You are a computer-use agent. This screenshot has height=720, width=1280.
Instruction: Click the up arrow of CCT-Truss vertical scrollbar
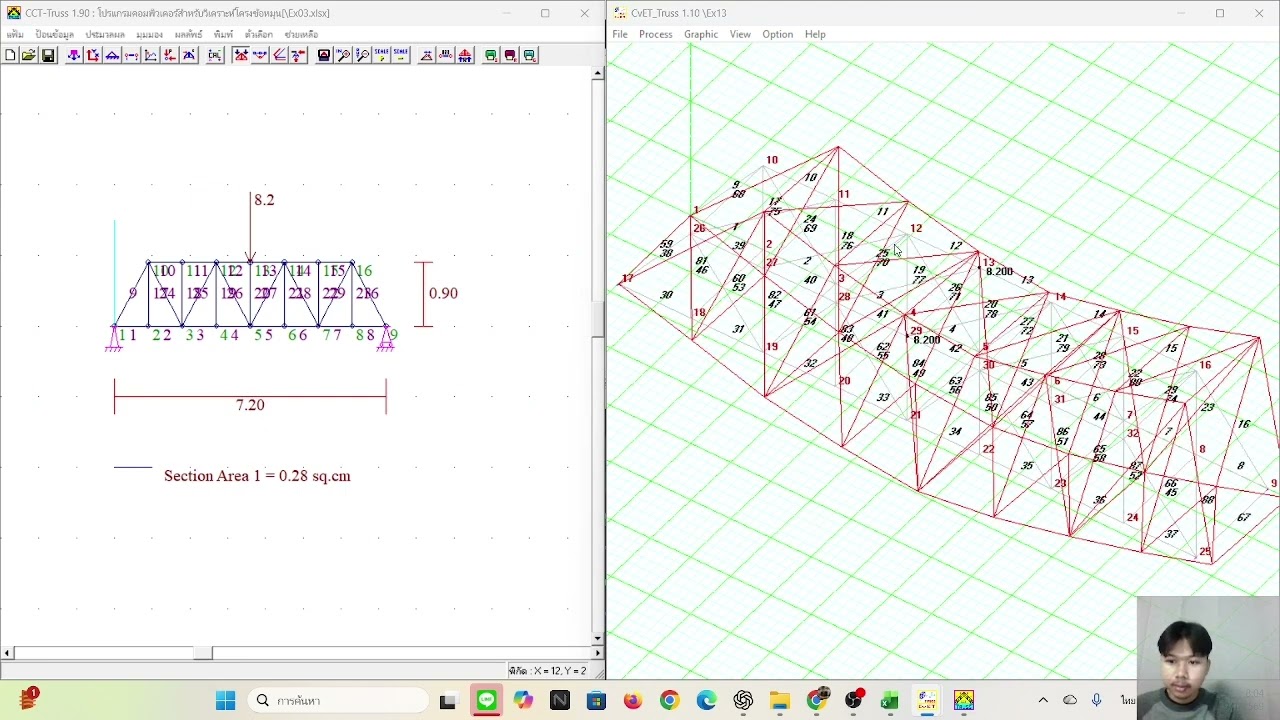tap(598, 73)
